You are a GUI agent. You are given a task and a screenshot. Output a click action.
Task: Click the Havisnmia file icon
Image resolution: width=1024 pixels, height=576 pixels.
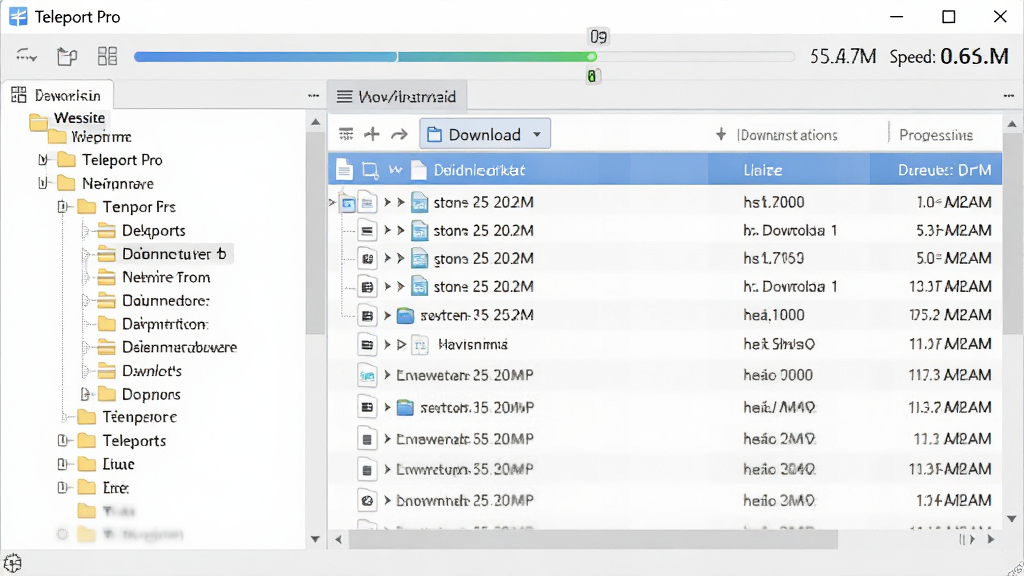(x=420, y=344)
